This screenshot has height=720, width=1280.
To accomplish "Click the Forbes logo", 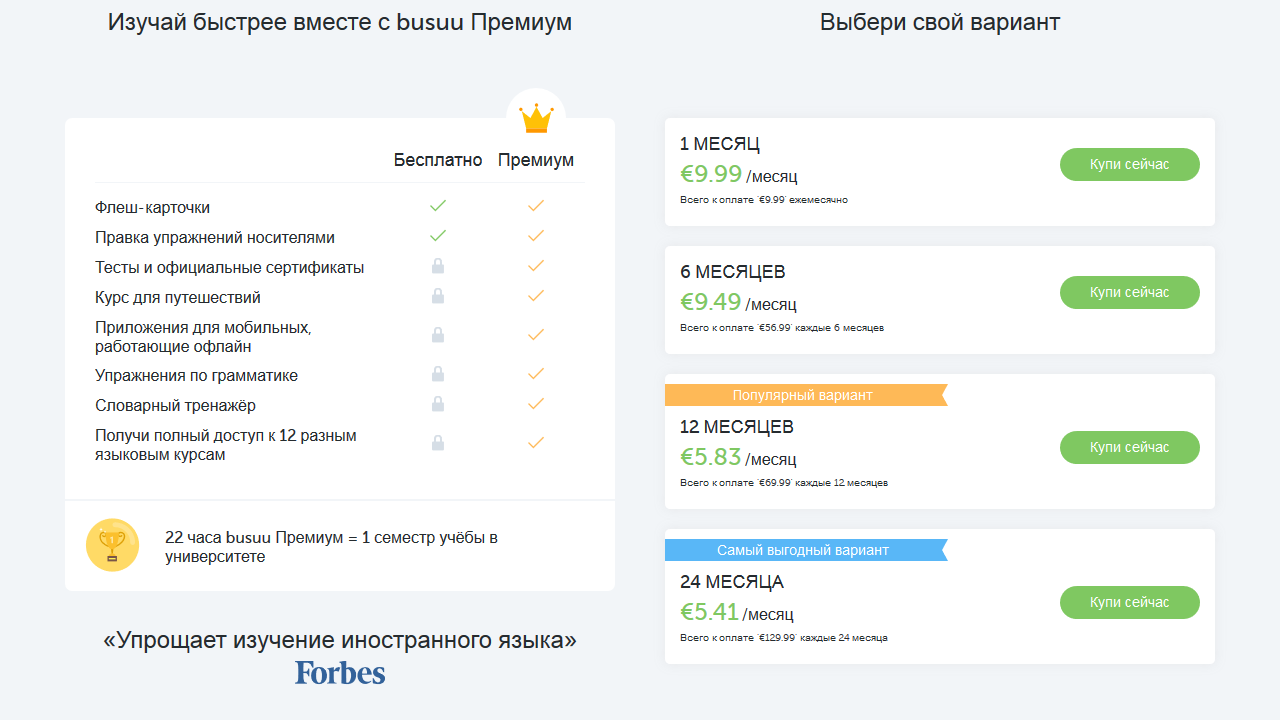I will tap(340, 672).
